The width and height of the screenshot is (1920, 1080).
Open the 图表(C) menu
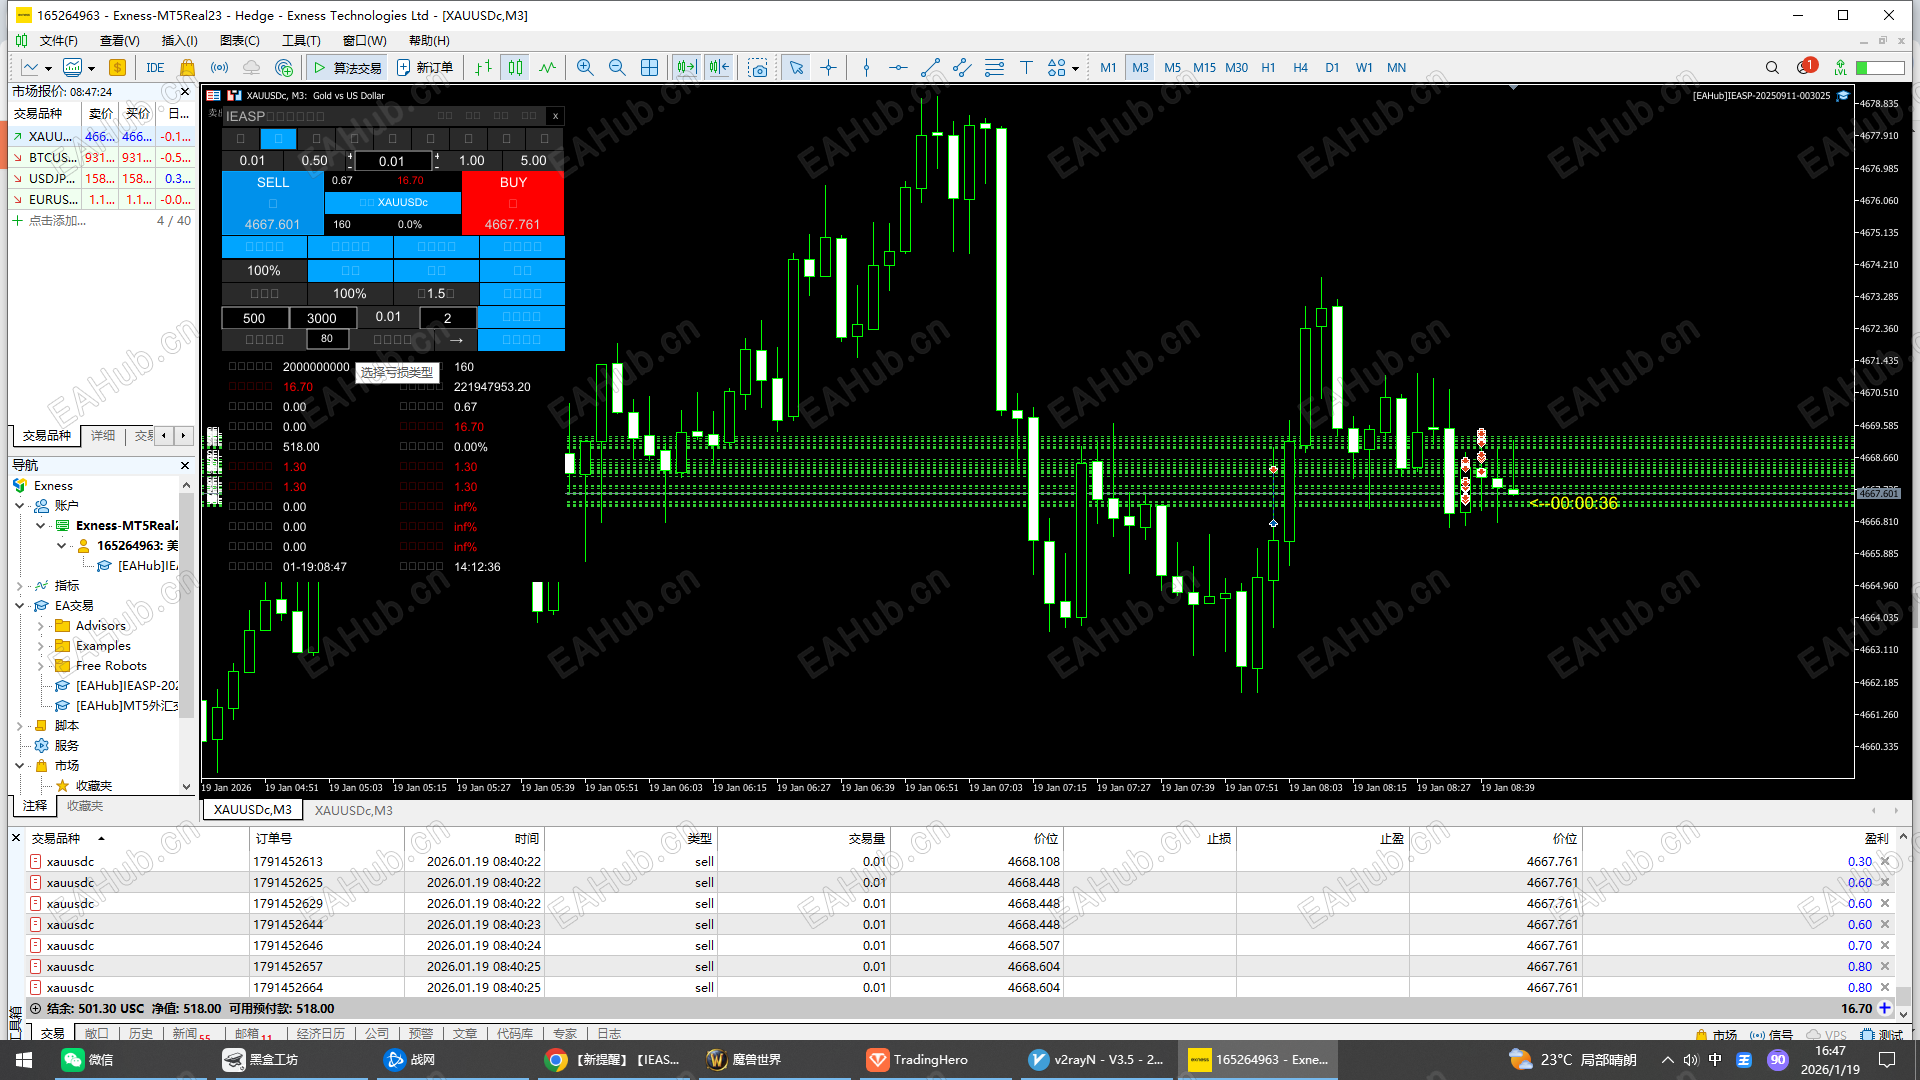pos(239,41)
